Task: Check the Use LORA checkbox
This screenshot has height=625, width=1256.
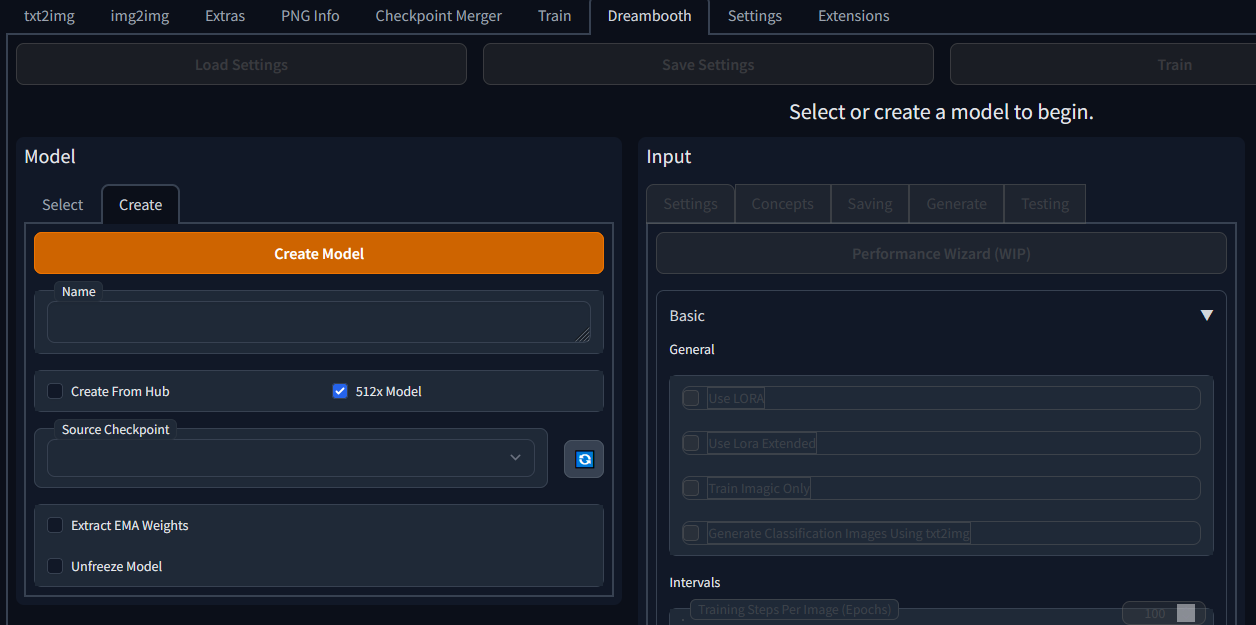Action: click(x=691, y=398)
